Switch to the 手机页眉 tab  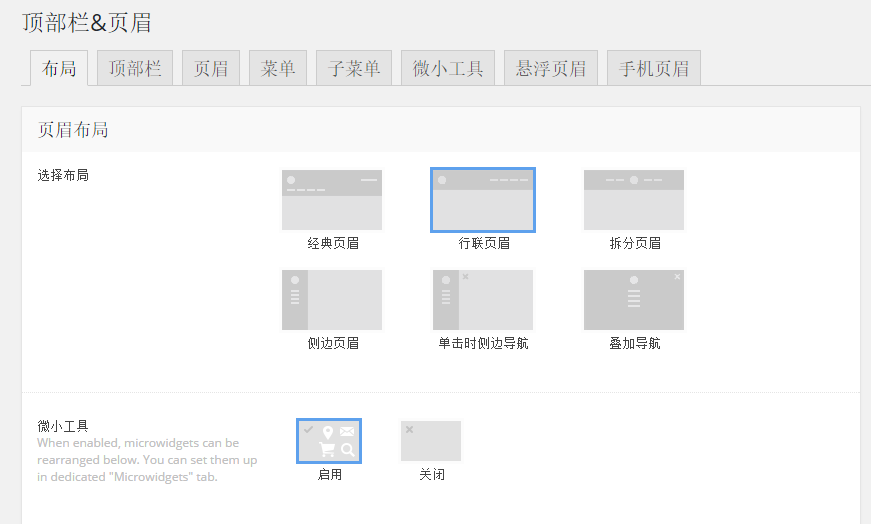click(x=654, y=68)
